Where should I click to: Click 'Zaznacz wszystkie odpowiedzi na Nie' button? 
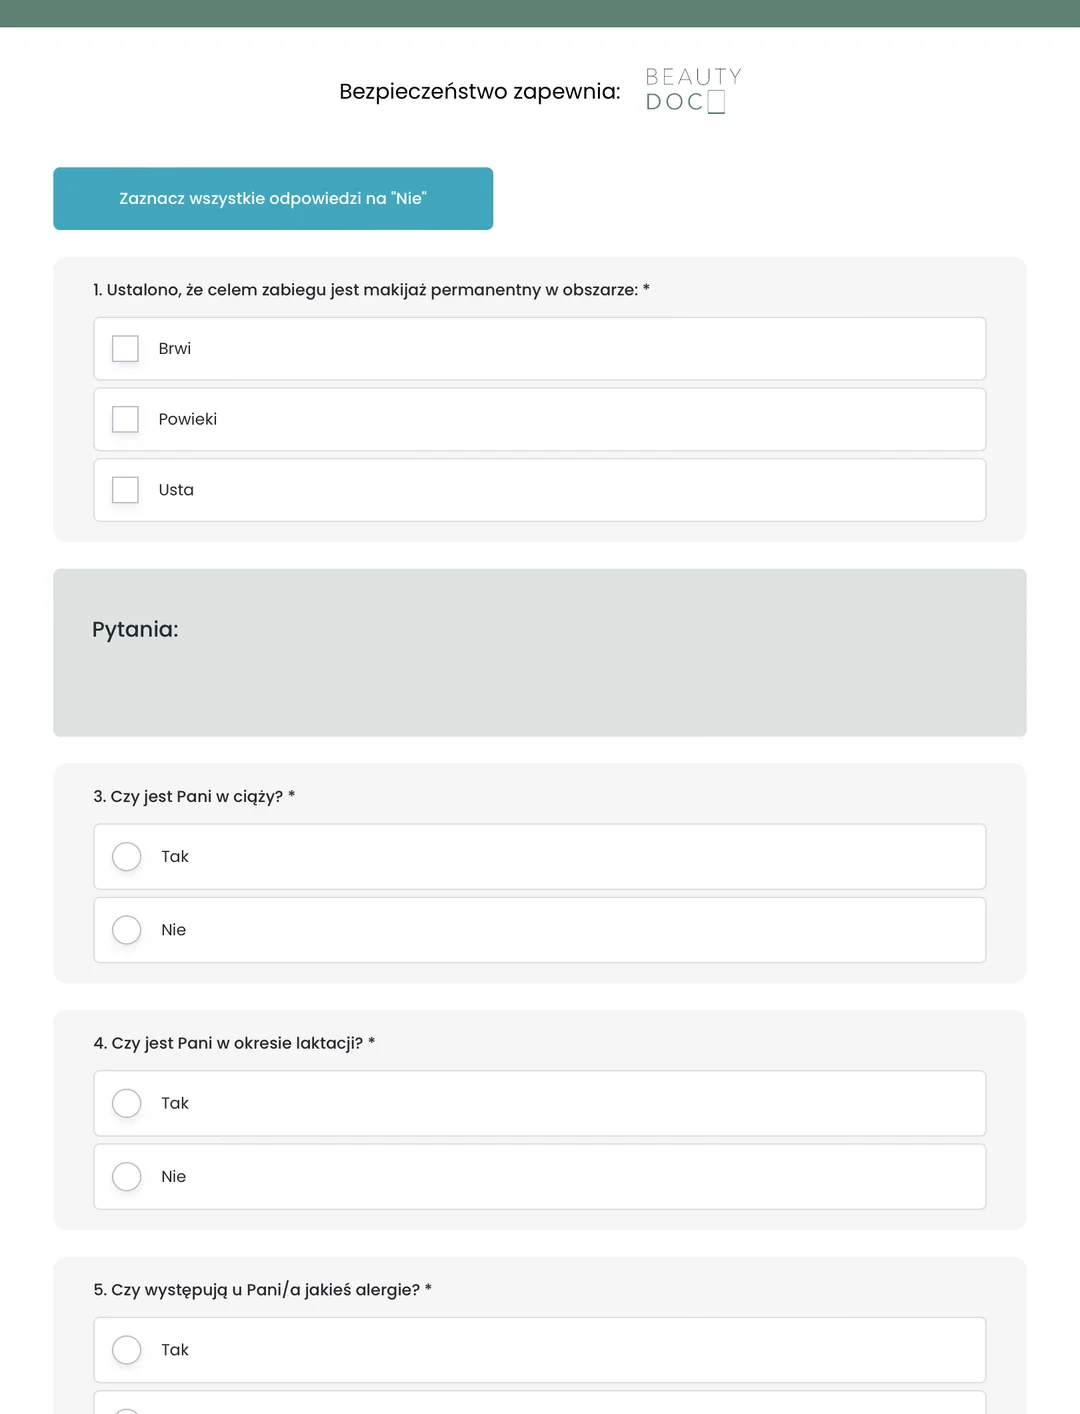[273, 198]
